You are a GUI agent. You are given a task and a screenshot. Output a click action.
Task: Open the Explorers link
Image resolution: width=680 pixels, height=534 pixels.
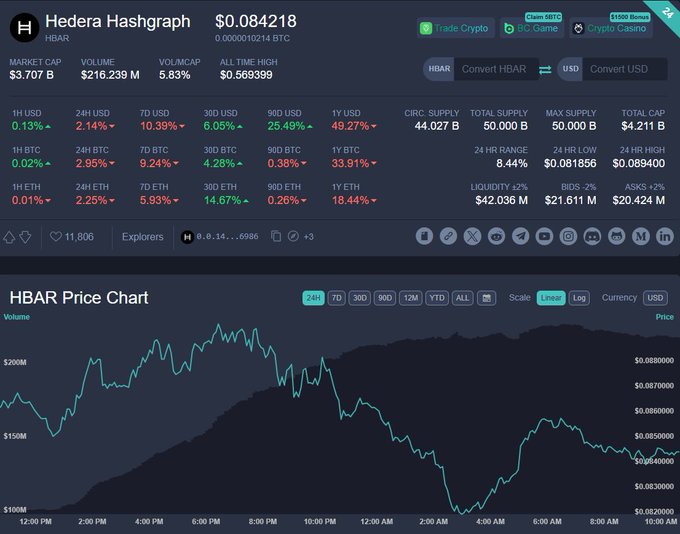pyautogui.click(x=143, y=237)
